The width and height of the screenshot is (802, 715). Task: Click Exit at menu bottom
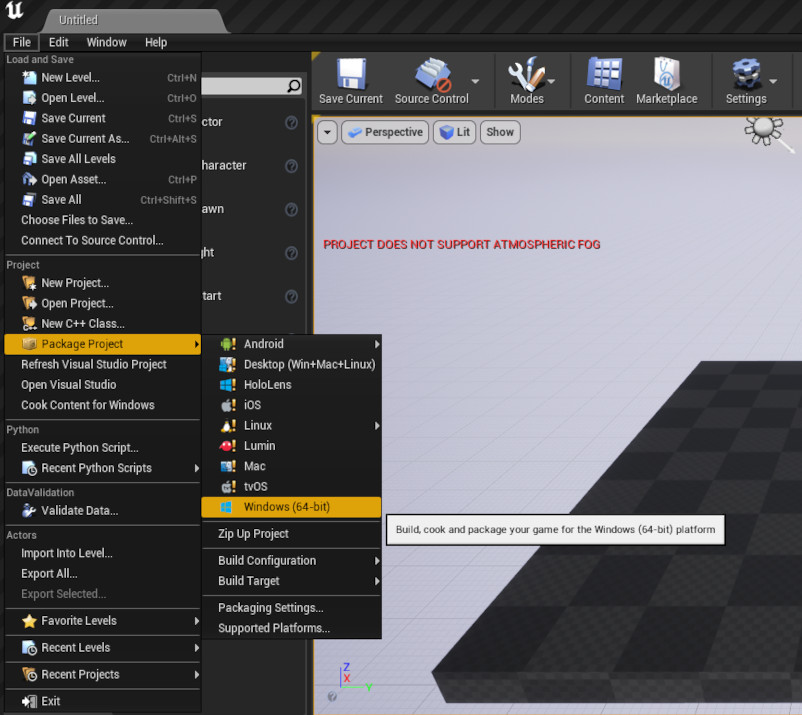pos(102,701)
